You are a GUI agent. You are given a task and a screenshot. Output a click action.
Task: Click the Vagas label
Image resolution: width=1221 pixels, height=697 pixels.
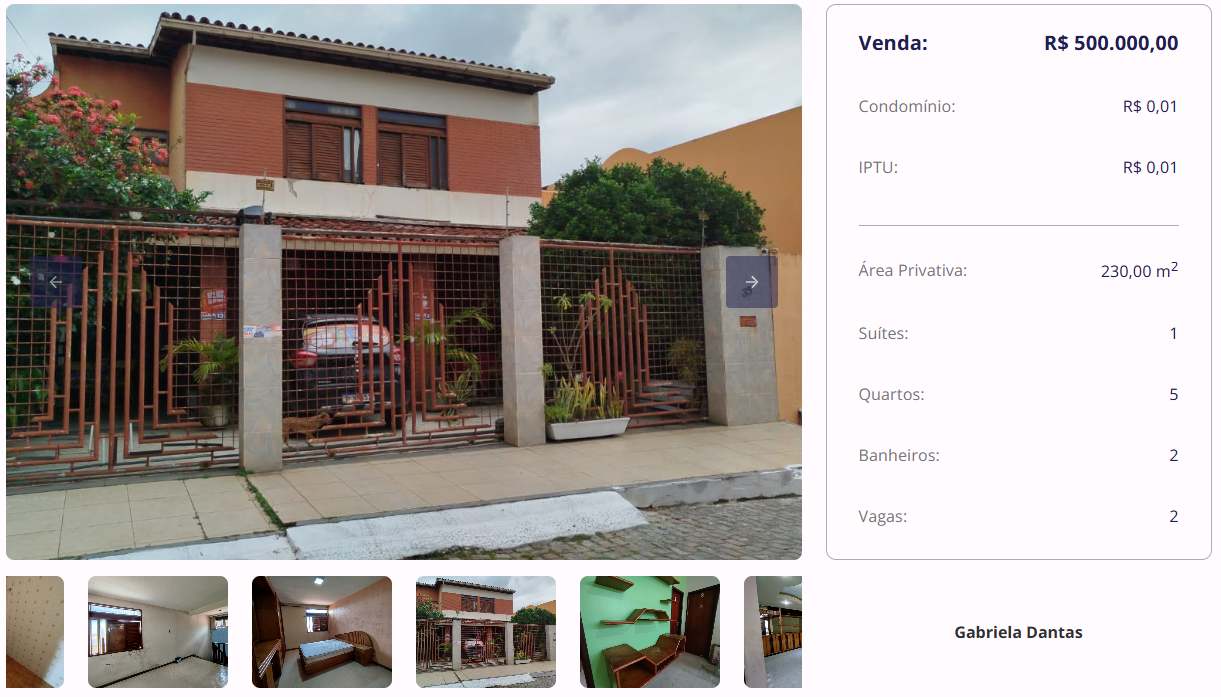[883, 516]
